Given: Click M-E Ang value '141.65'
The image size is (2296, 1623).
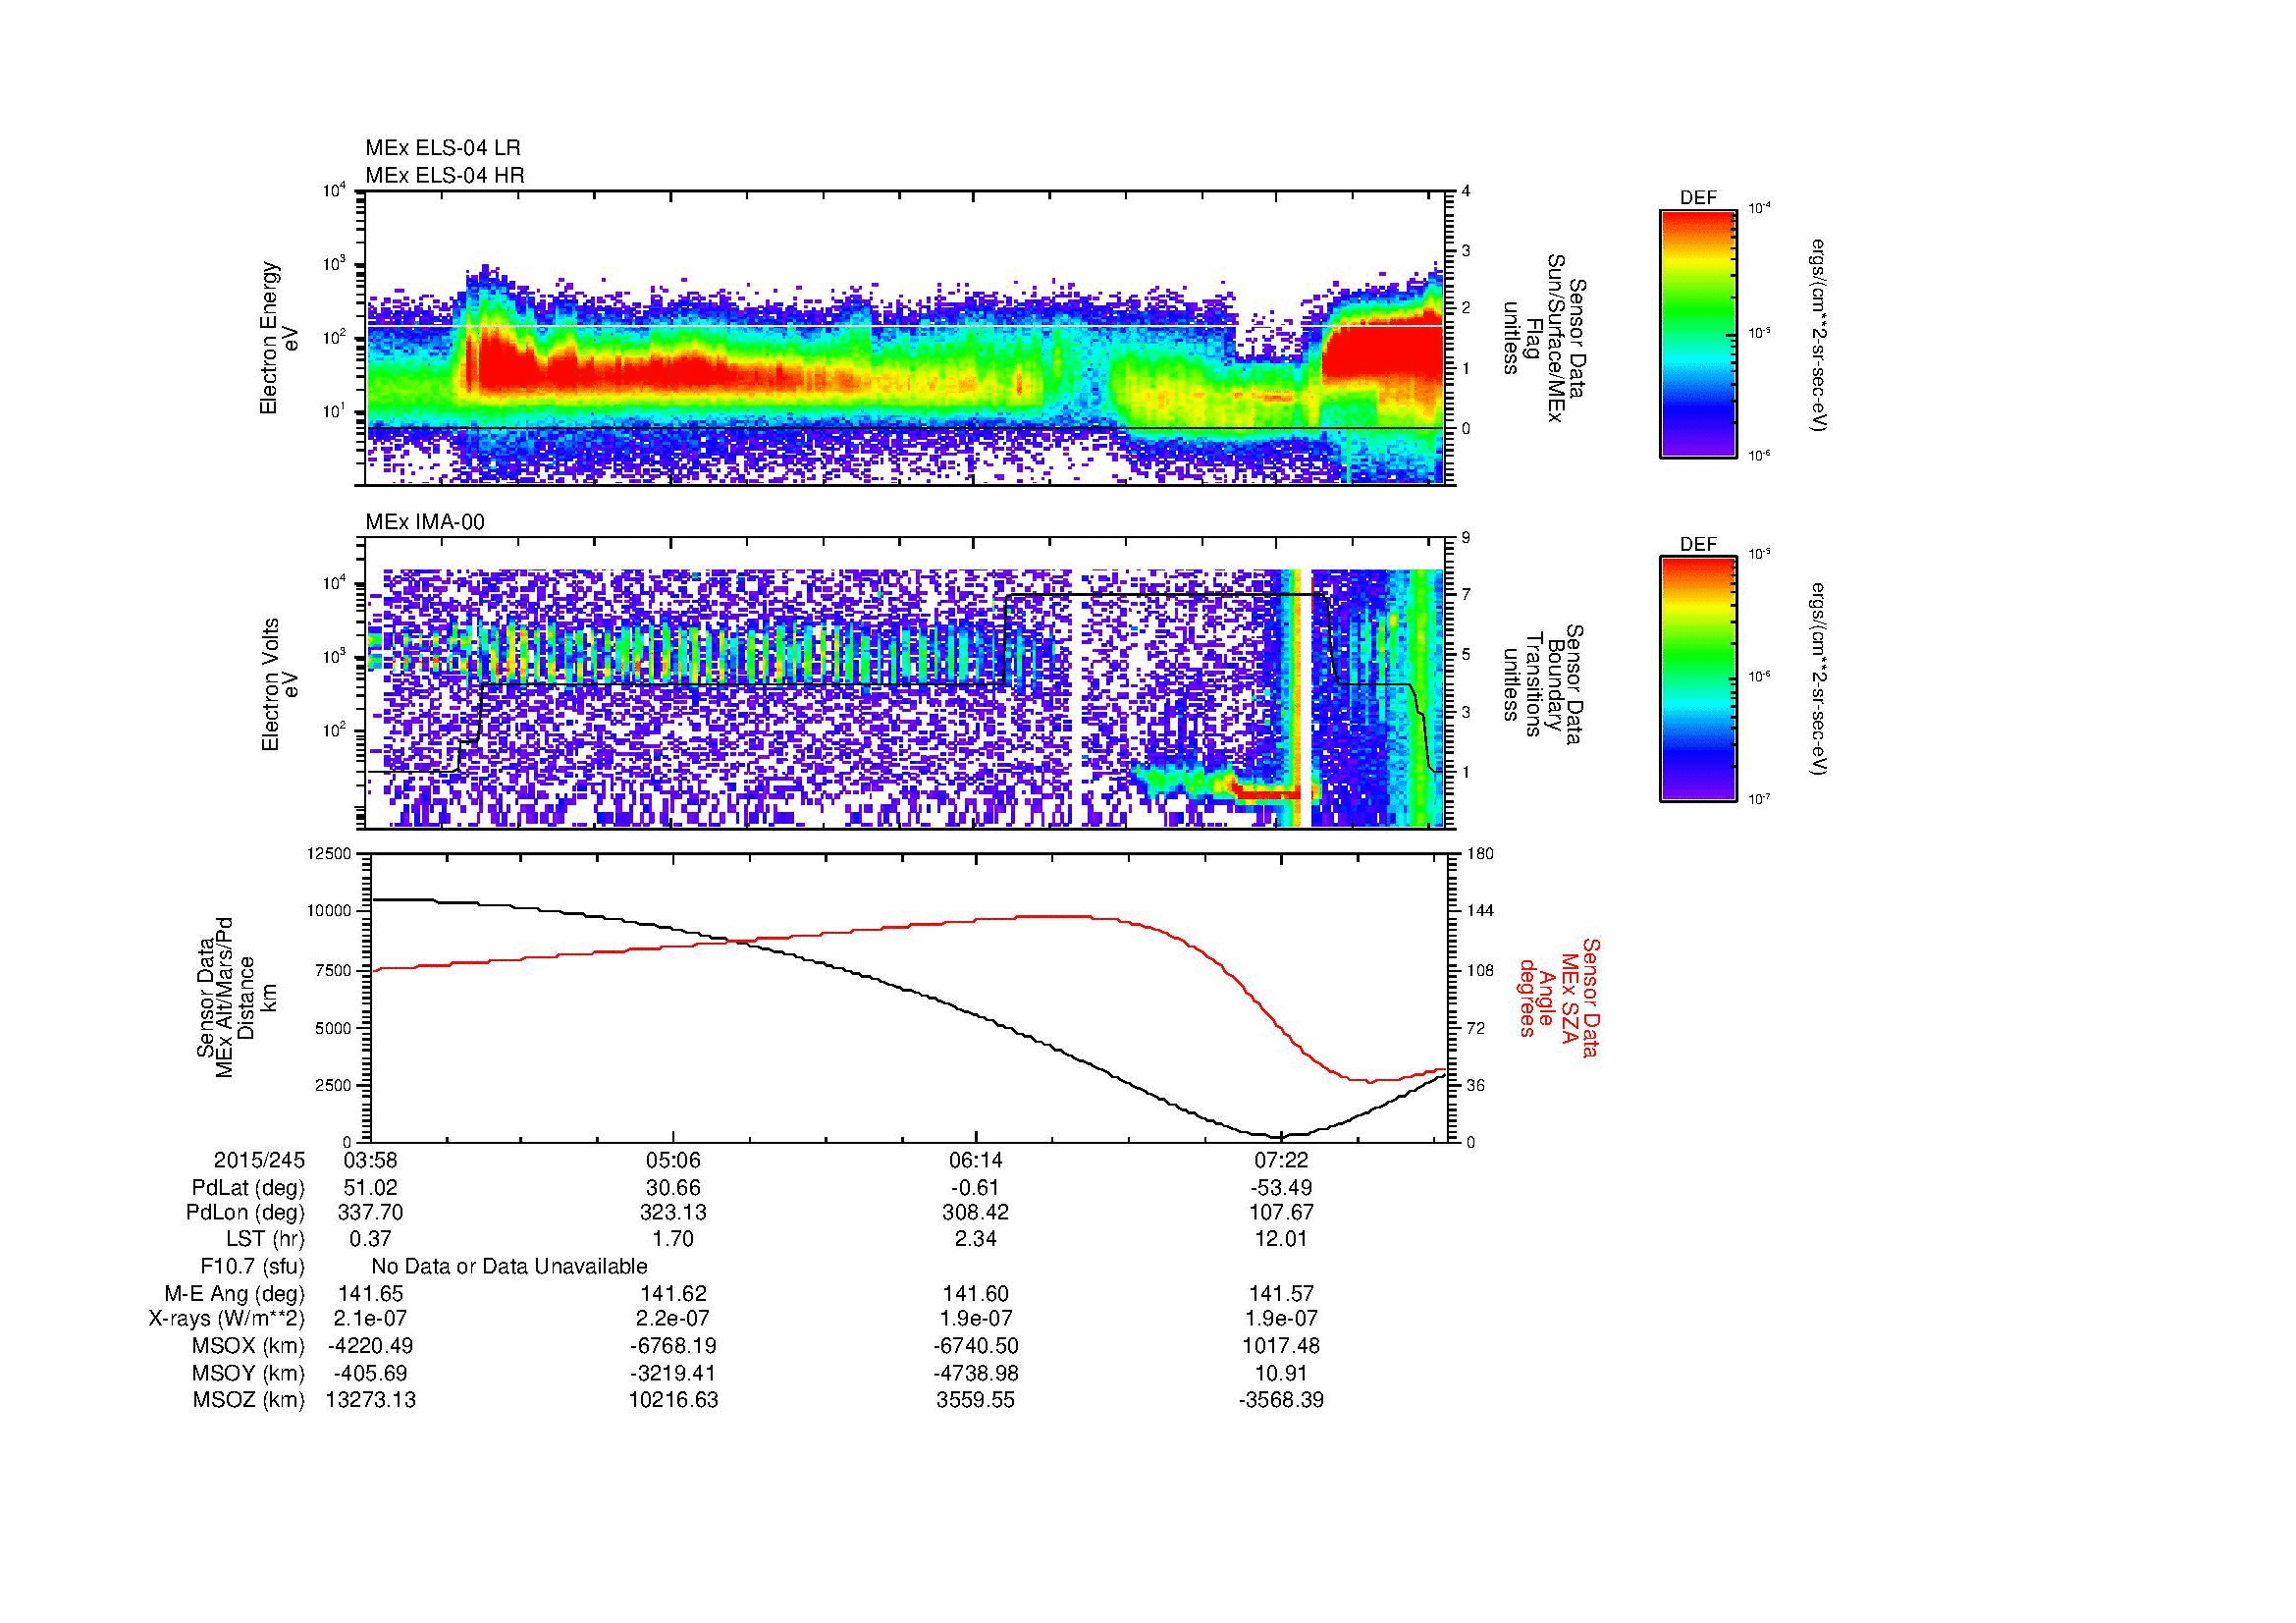Looking at the screenshot, I should [371, 1293].
